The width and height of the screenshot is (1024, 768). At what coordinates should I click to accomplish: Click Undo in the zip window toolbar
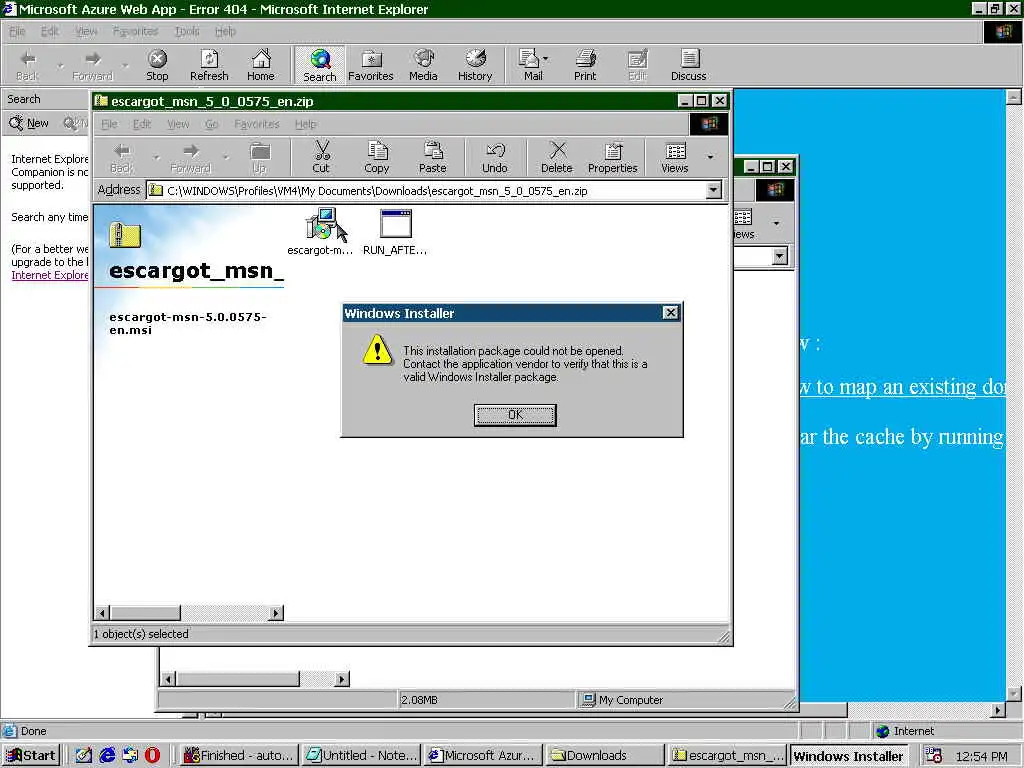tap(494, 157)
